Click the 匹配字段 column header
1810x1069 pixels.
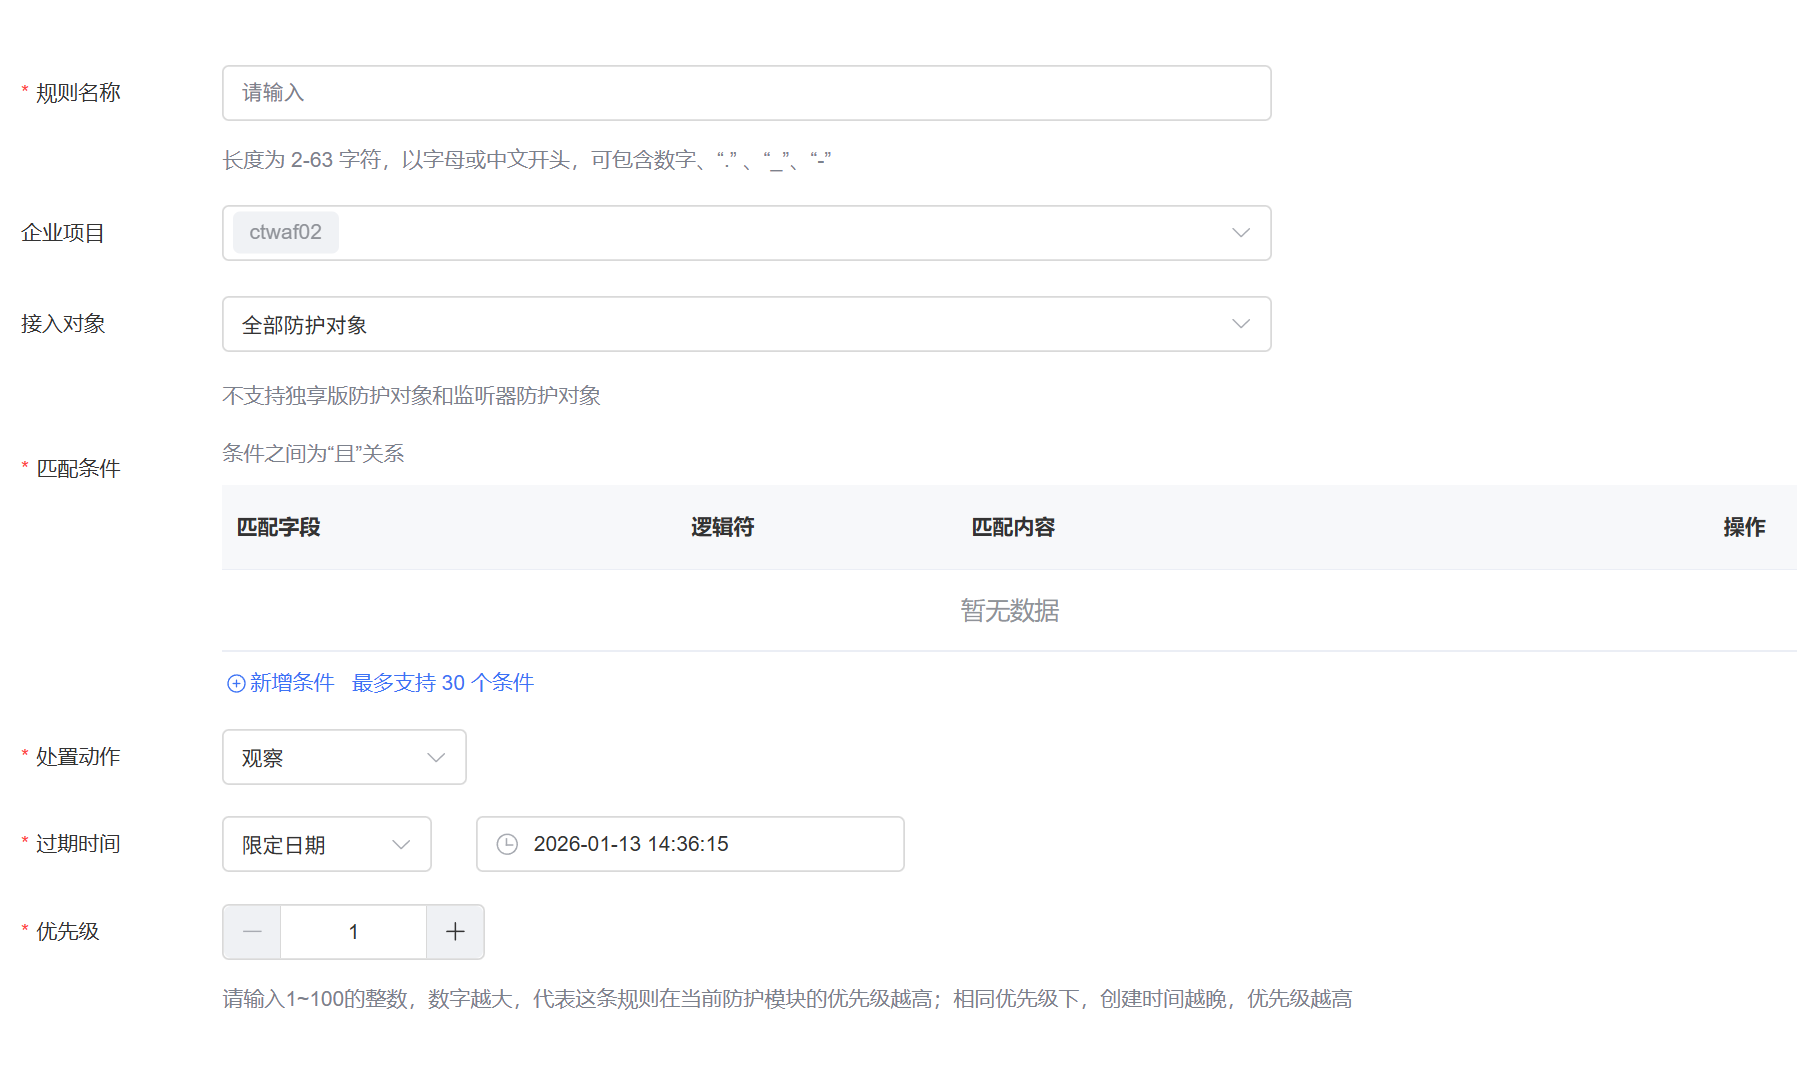pyautogui.click(x=278, y=527)
